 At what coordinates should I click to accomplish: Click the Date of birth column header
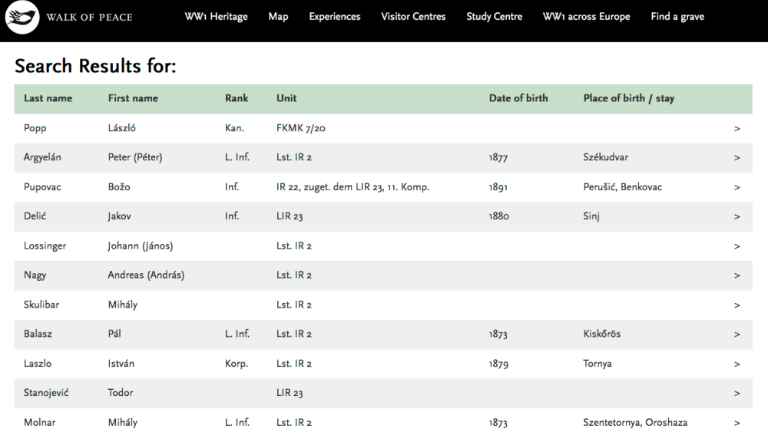pyautogui.click(x=518, y=99)
